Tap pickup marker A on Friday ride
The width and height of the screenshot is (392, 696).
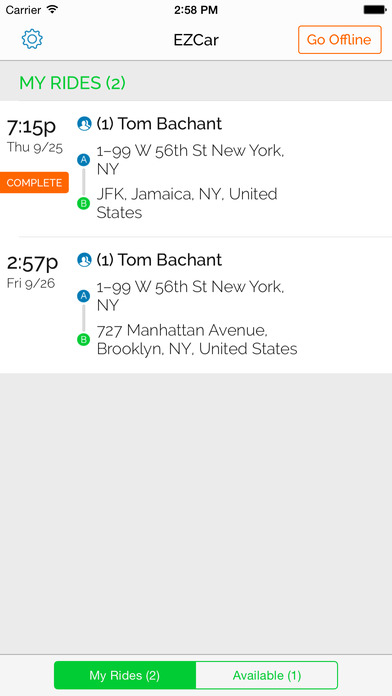tap(83, 296)
